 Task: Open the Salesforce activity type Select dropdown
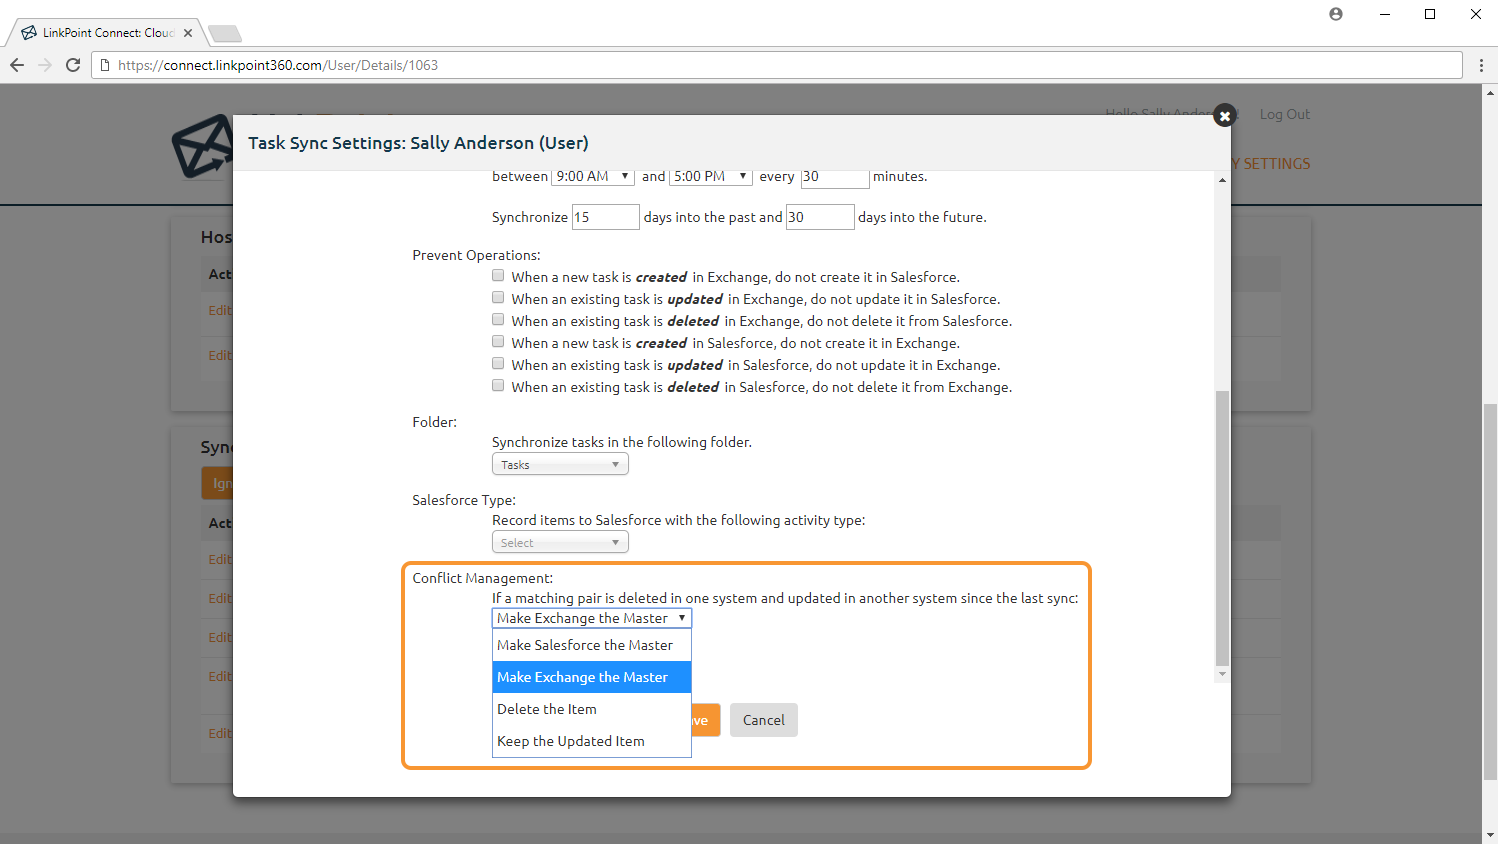(560, 542)
